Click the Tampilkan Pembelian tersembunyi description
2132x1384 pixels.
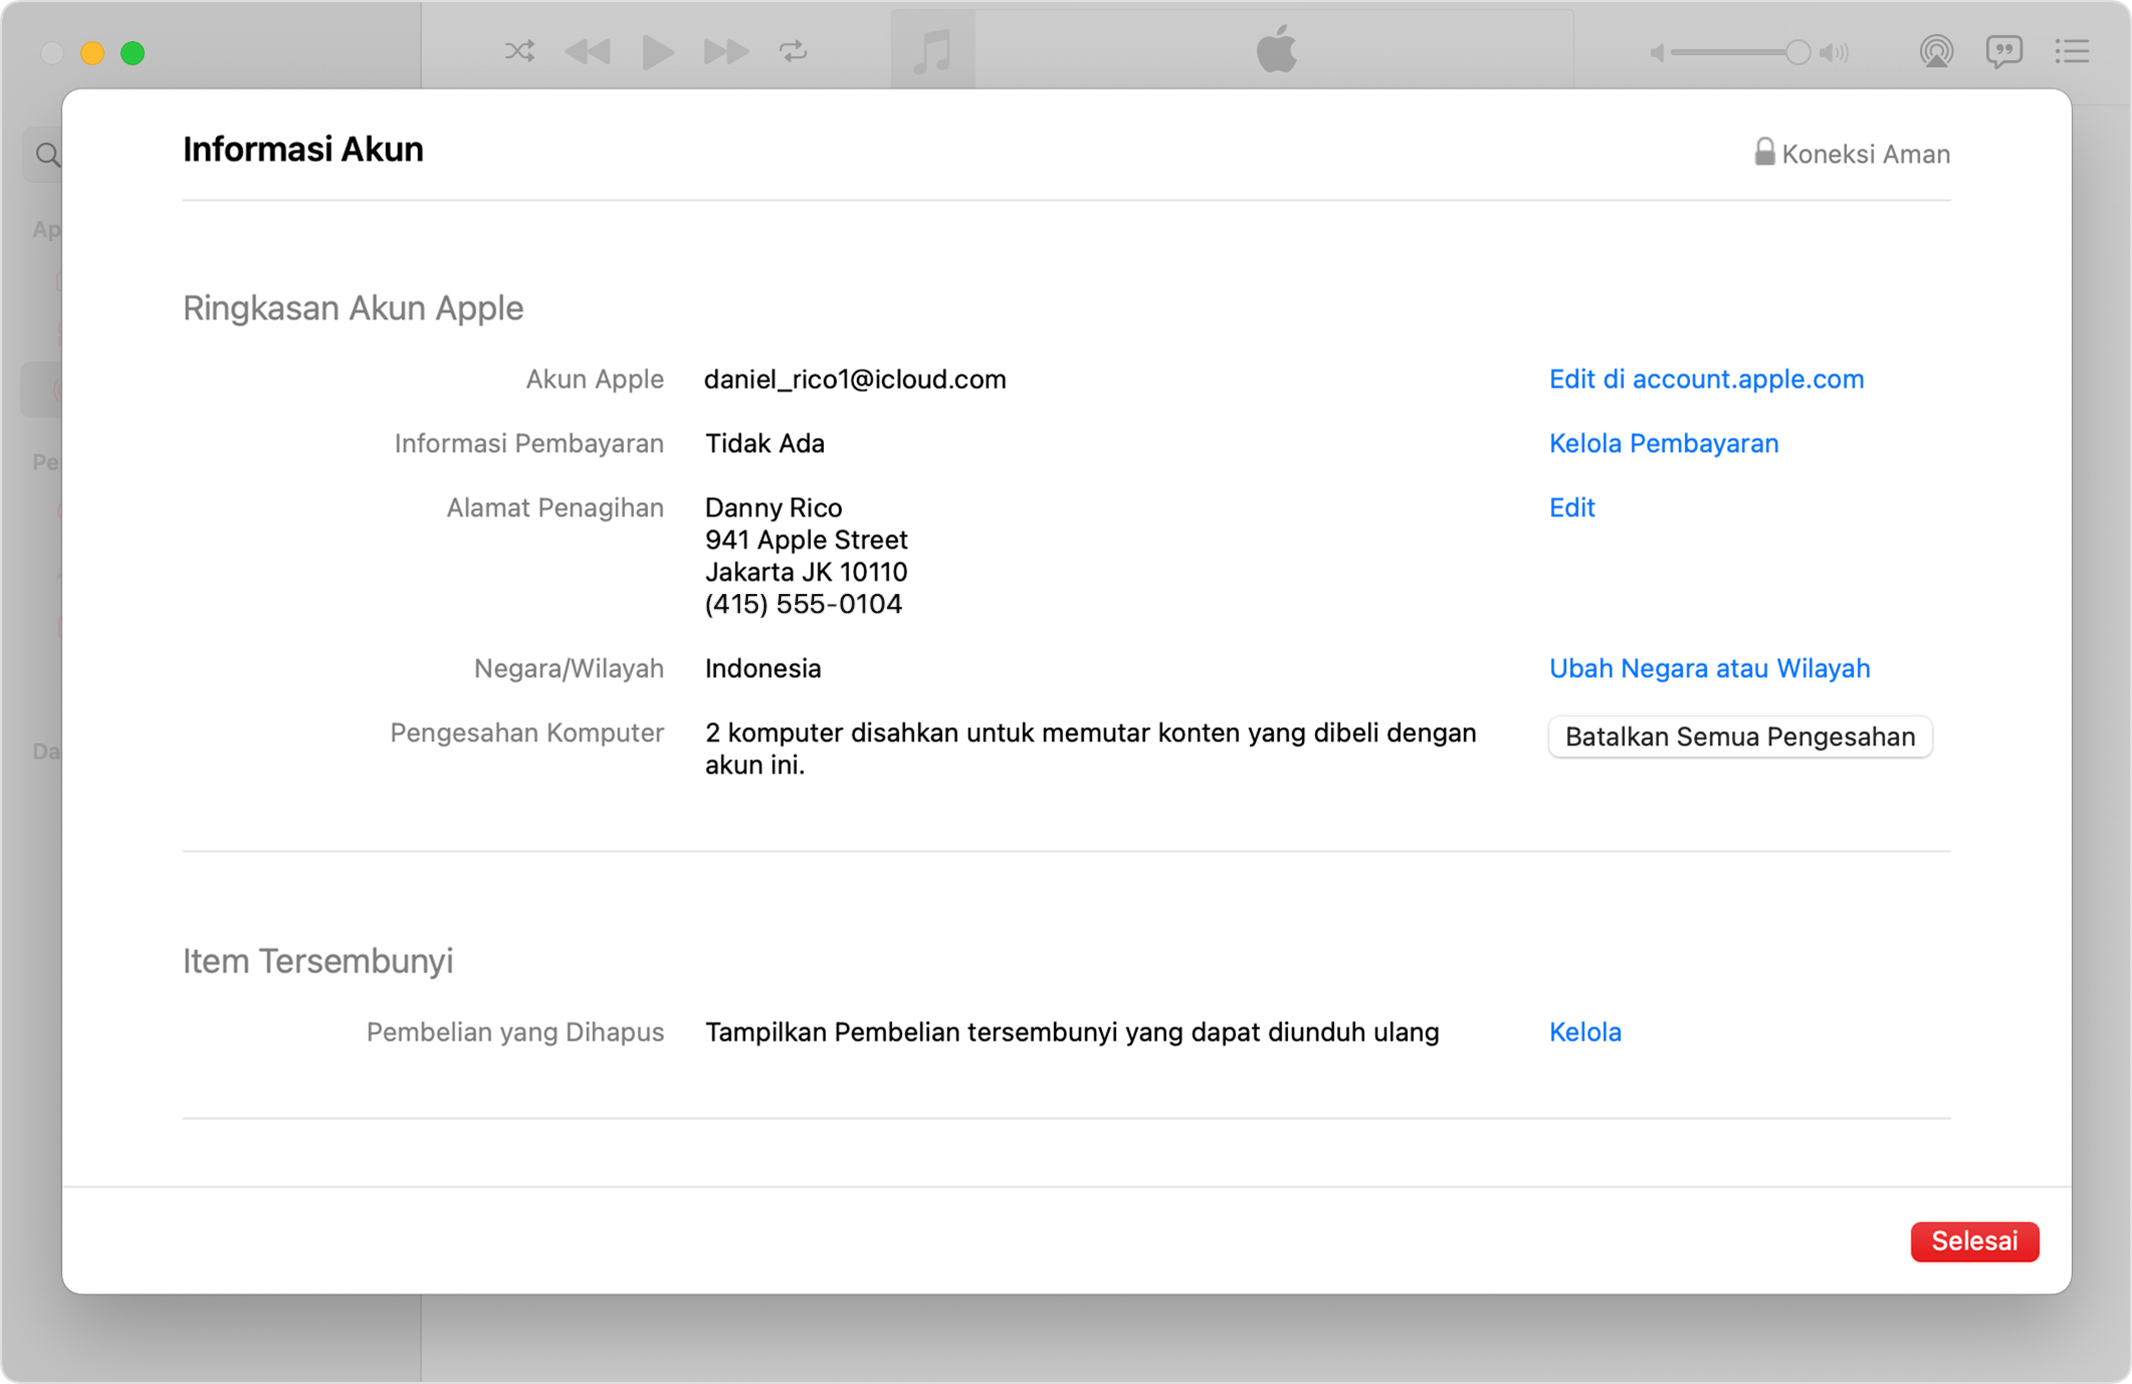pos(1072,1032)
